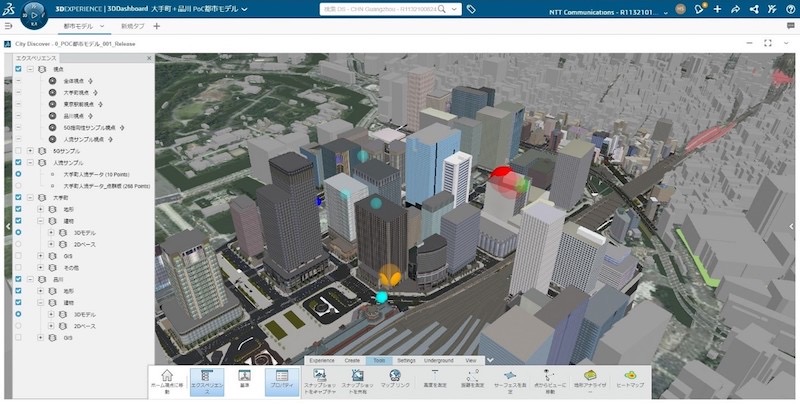Go to the 東京駅前視点 viewpoint entry
Screen dimensions: 800x404
pyautogui.click(x=76, y=104)
